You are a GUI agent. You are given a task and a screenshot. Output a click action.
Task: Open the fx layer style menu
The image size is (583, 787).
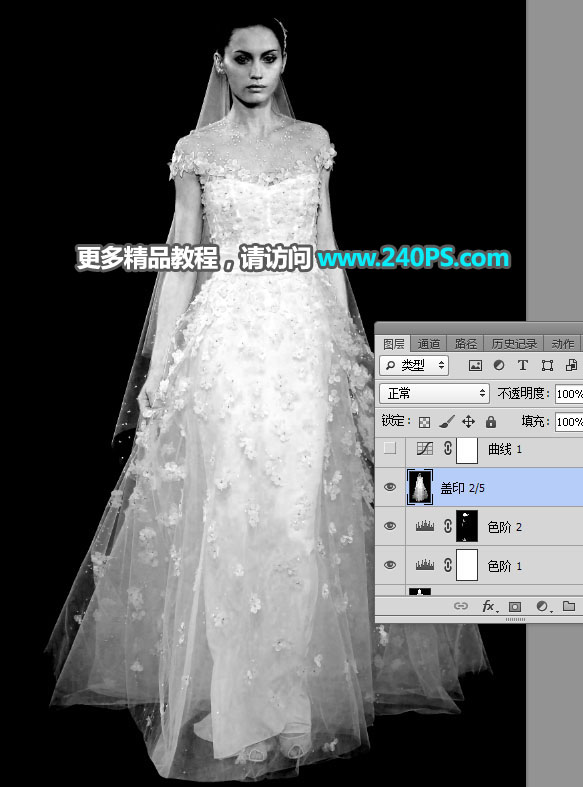pyautogui.click(x=489, y=606)
